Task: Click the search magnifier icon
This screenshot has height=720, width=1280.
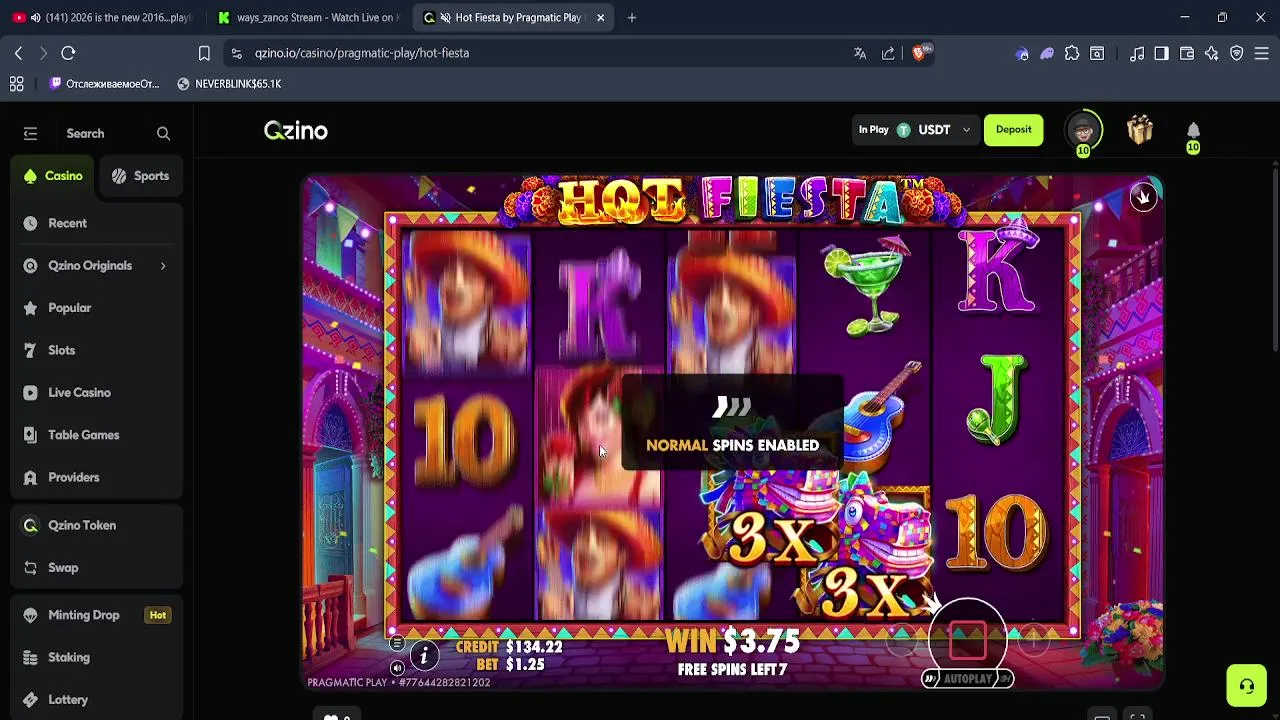Action: tap(163, 133)
